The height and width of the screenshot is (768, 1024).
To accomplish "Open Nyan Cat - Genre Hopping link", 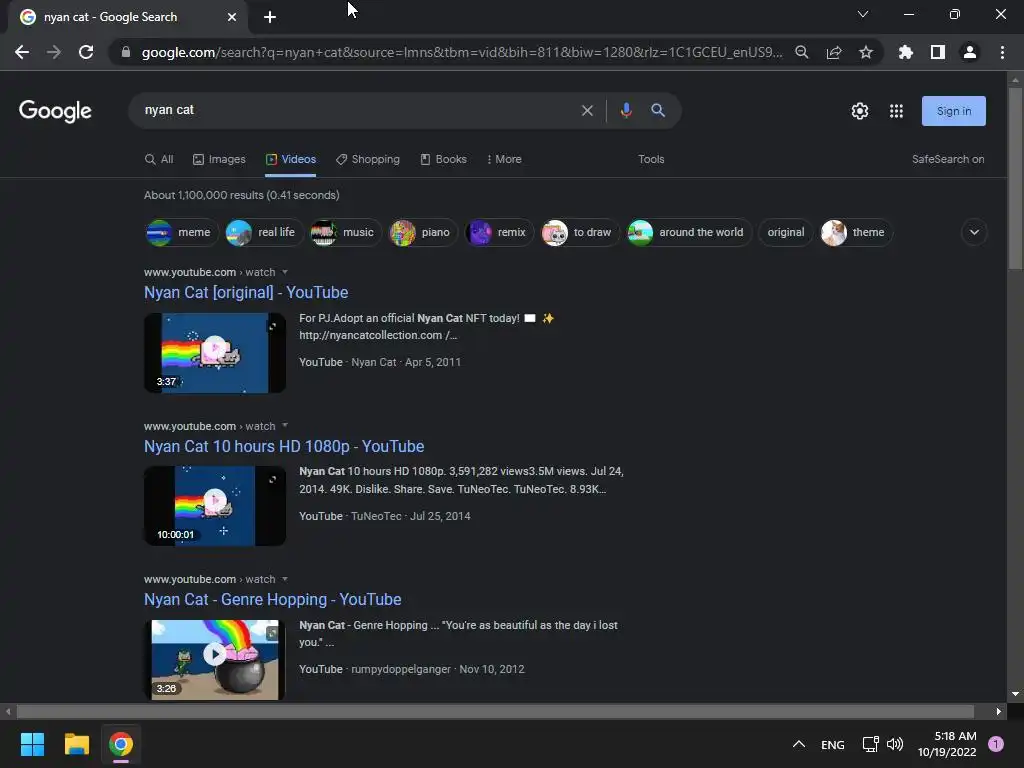I will click(x=272, y=600).
